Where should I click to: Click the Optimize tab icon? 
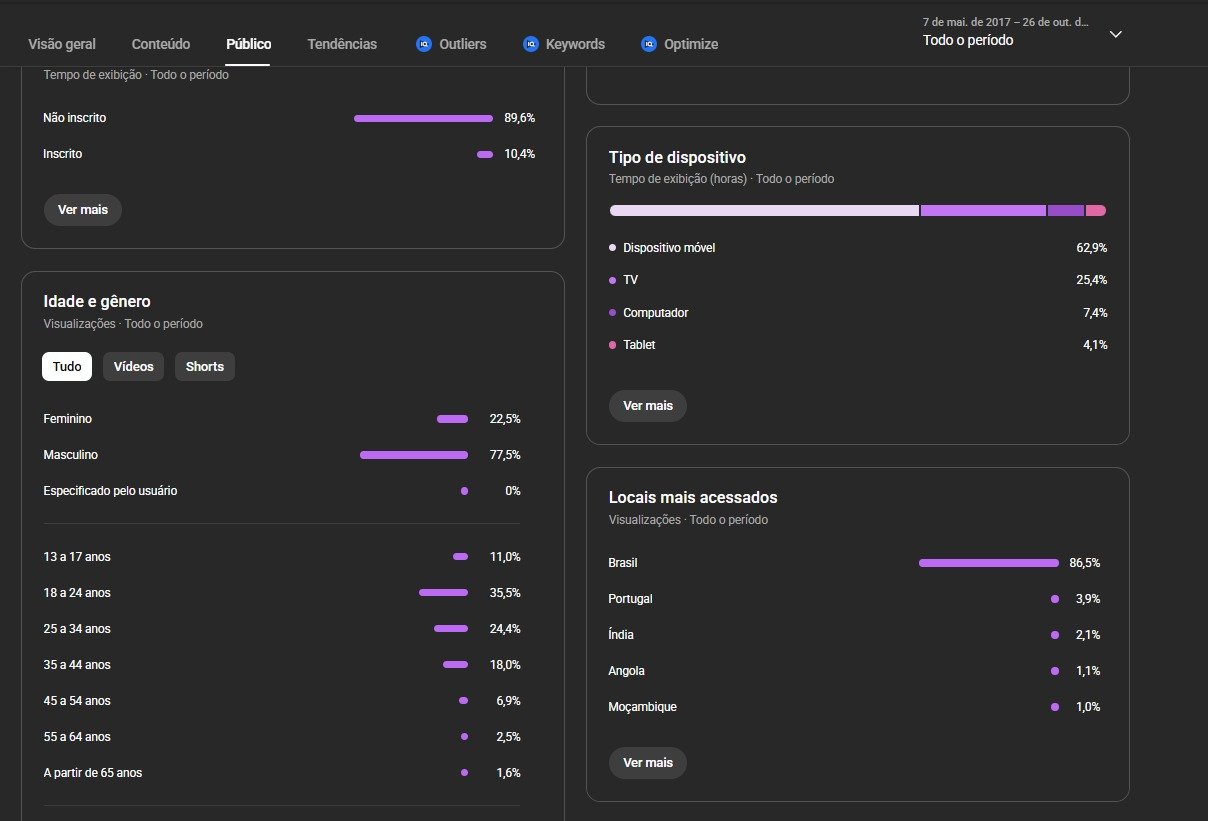click(x=648, y=44)
